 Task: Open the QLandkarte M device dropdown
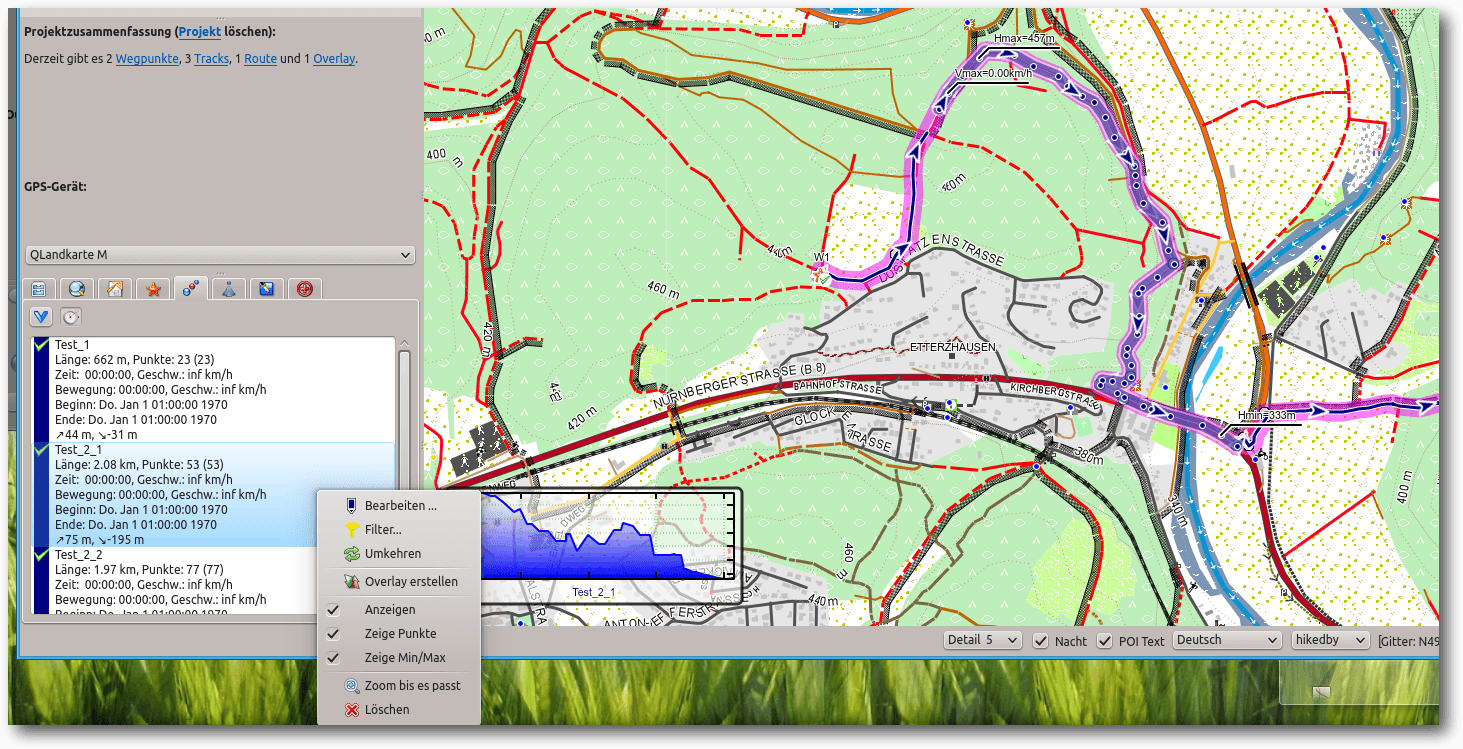click(x=220, y=256)
